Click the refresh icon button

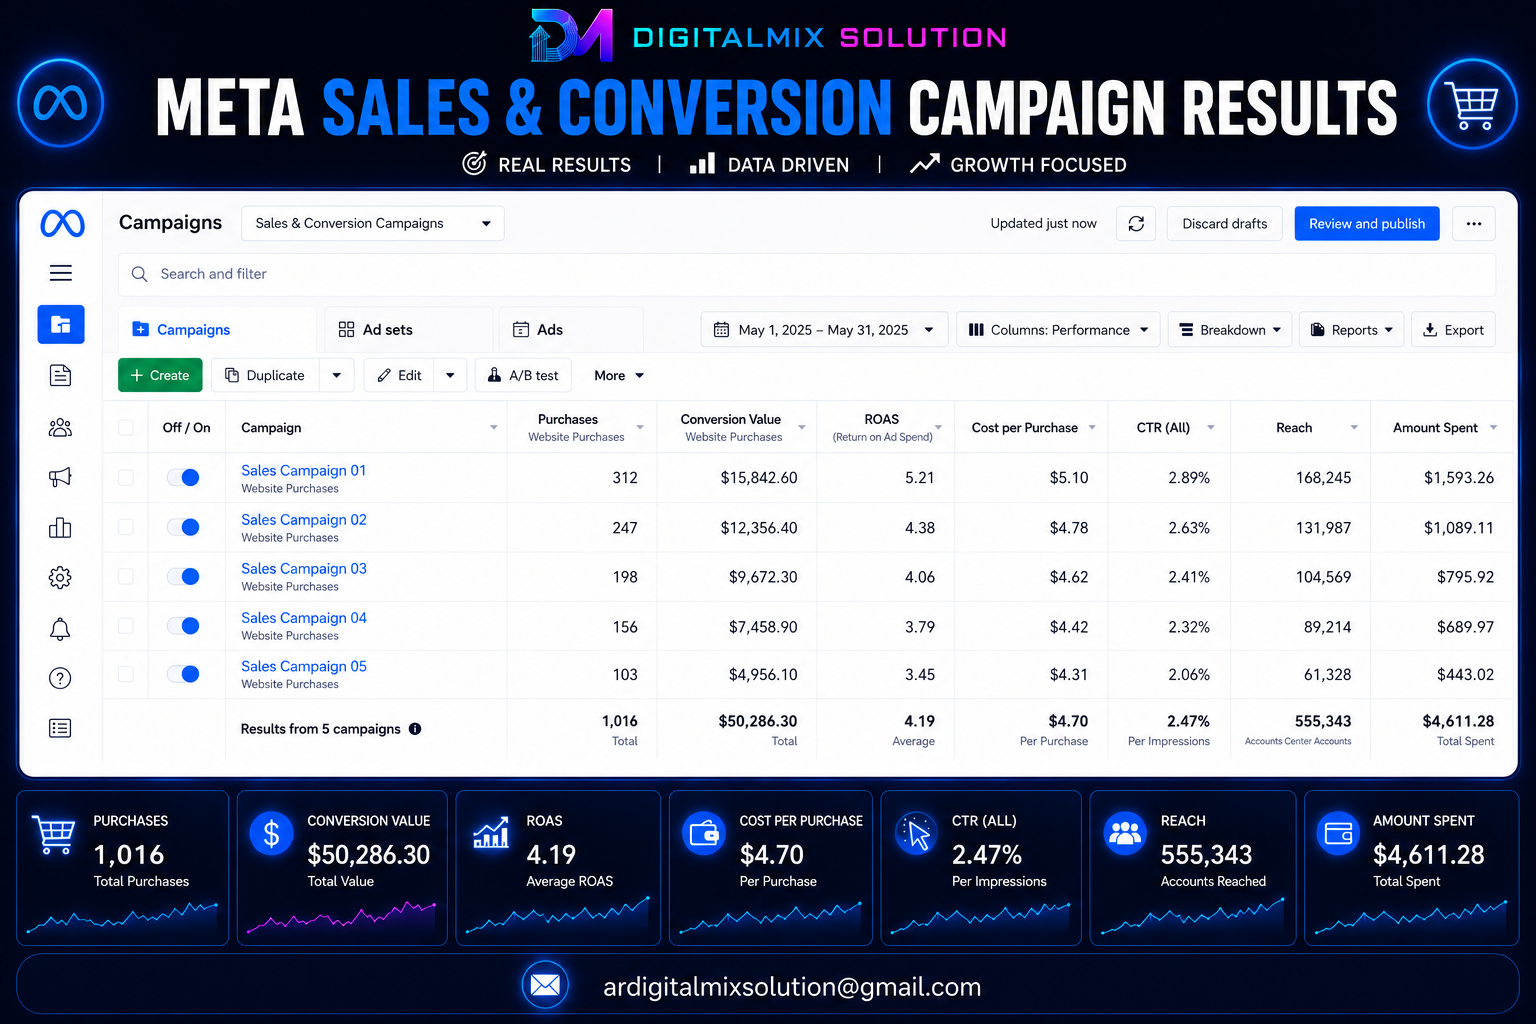point(1136,224)
